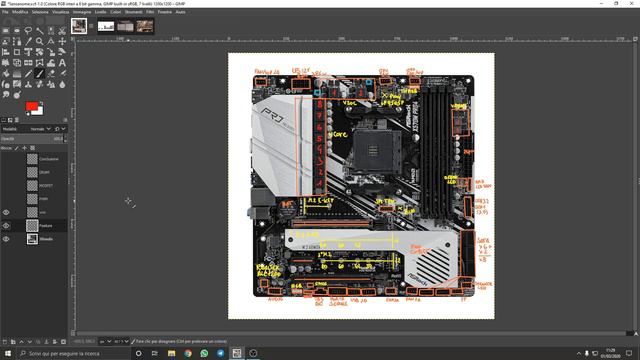Create a new layer button

point(5,342)
